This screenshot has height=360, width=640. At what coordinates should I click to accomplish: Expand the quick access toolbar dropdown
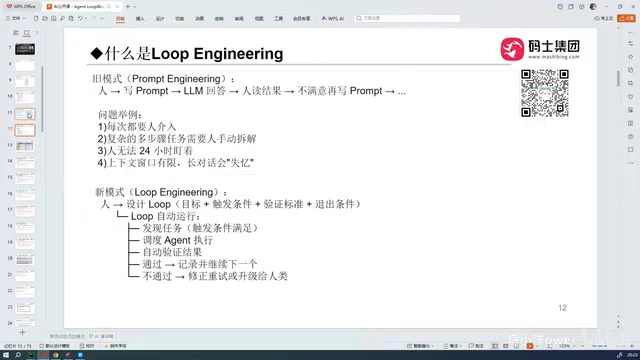[x=102, y=18]
